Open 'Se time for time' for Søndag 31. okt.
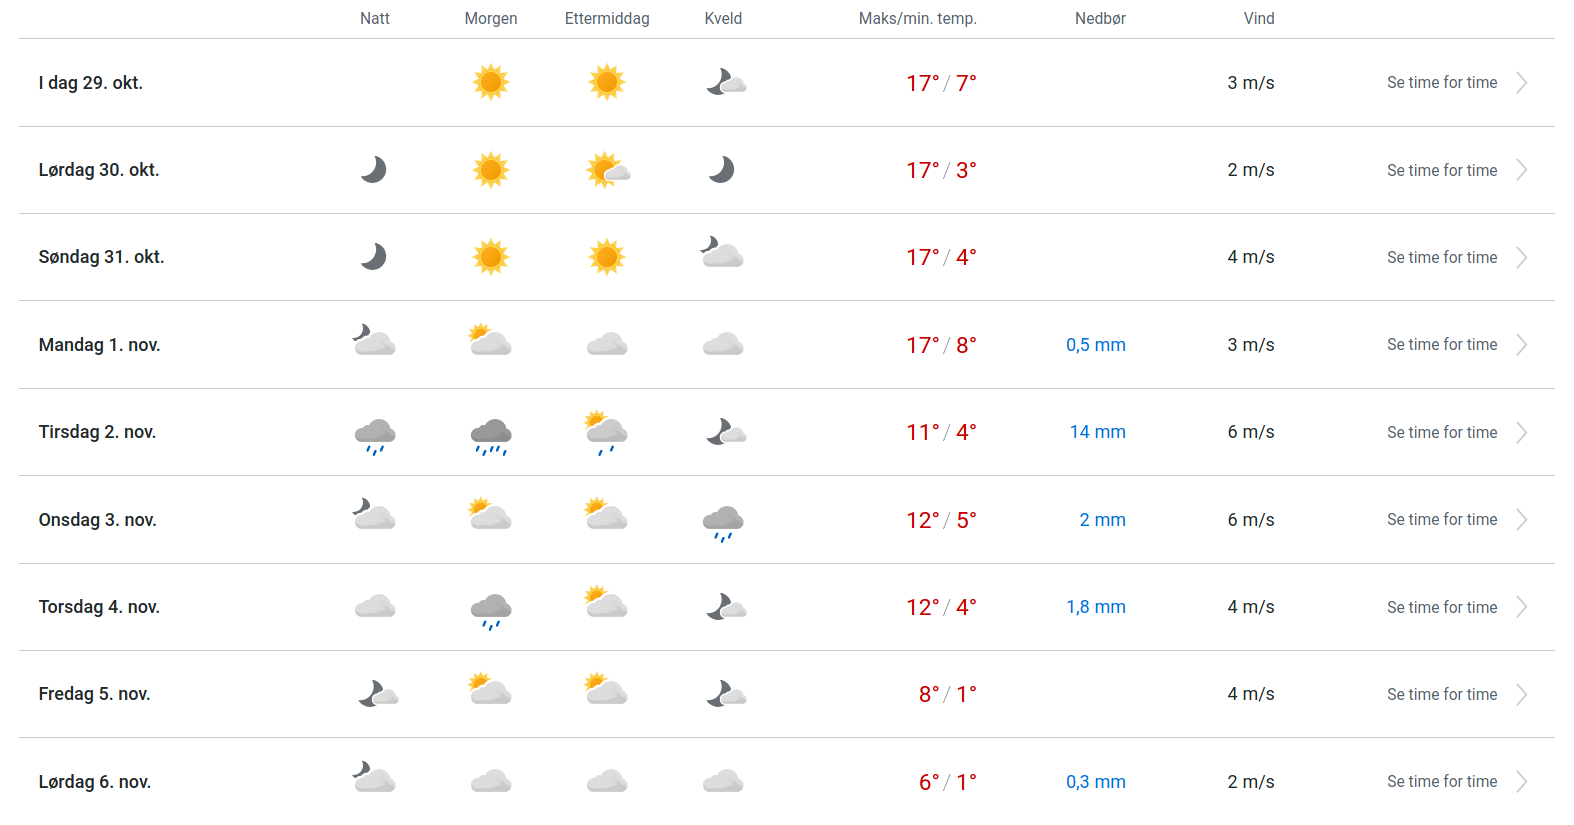Screen dimensions: 1574x825 1442,258
